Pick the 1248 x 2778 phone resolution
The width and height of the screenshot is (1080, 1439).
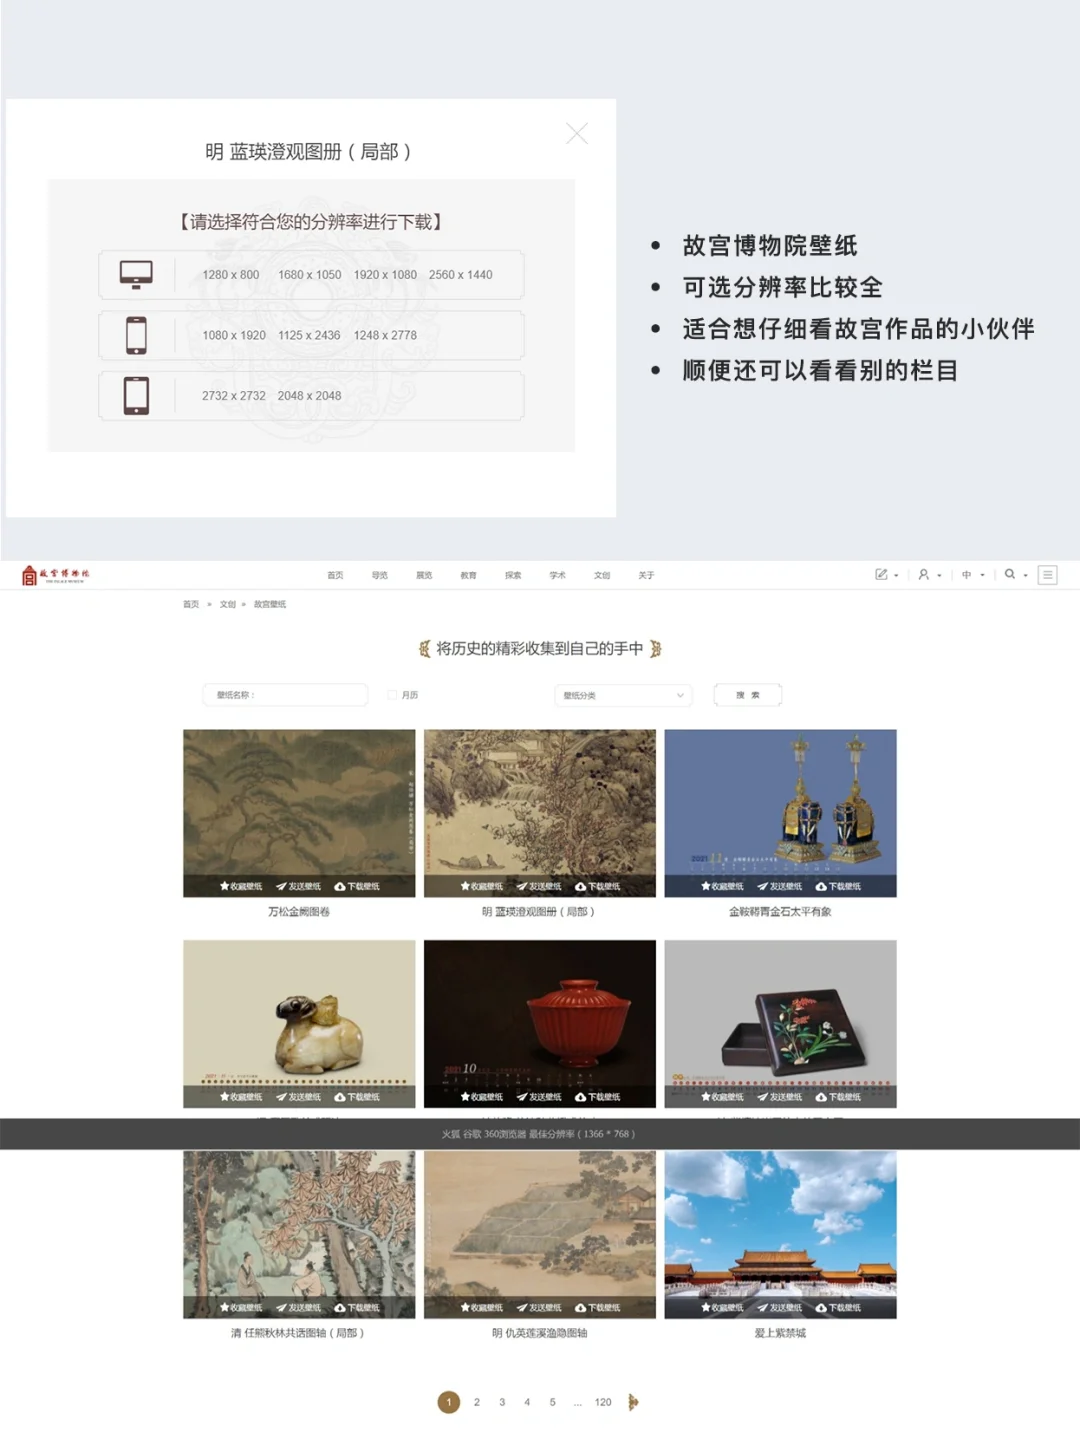coord(385,336)
